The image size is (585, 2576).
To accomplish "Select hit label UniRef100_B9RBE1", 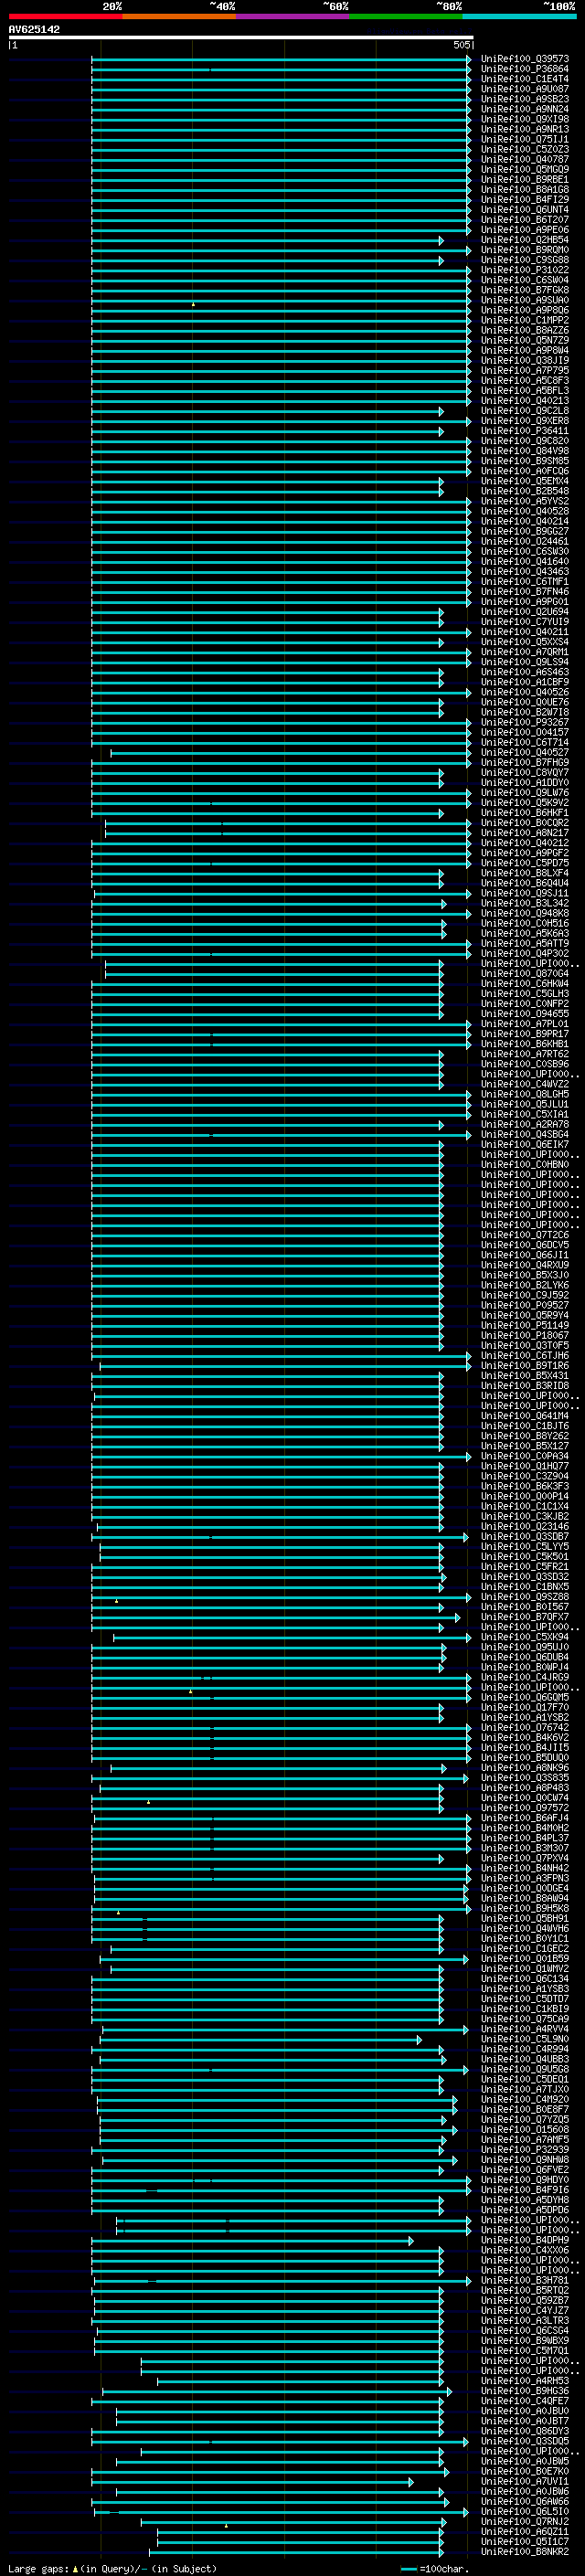I will click(x=524, y=179).
